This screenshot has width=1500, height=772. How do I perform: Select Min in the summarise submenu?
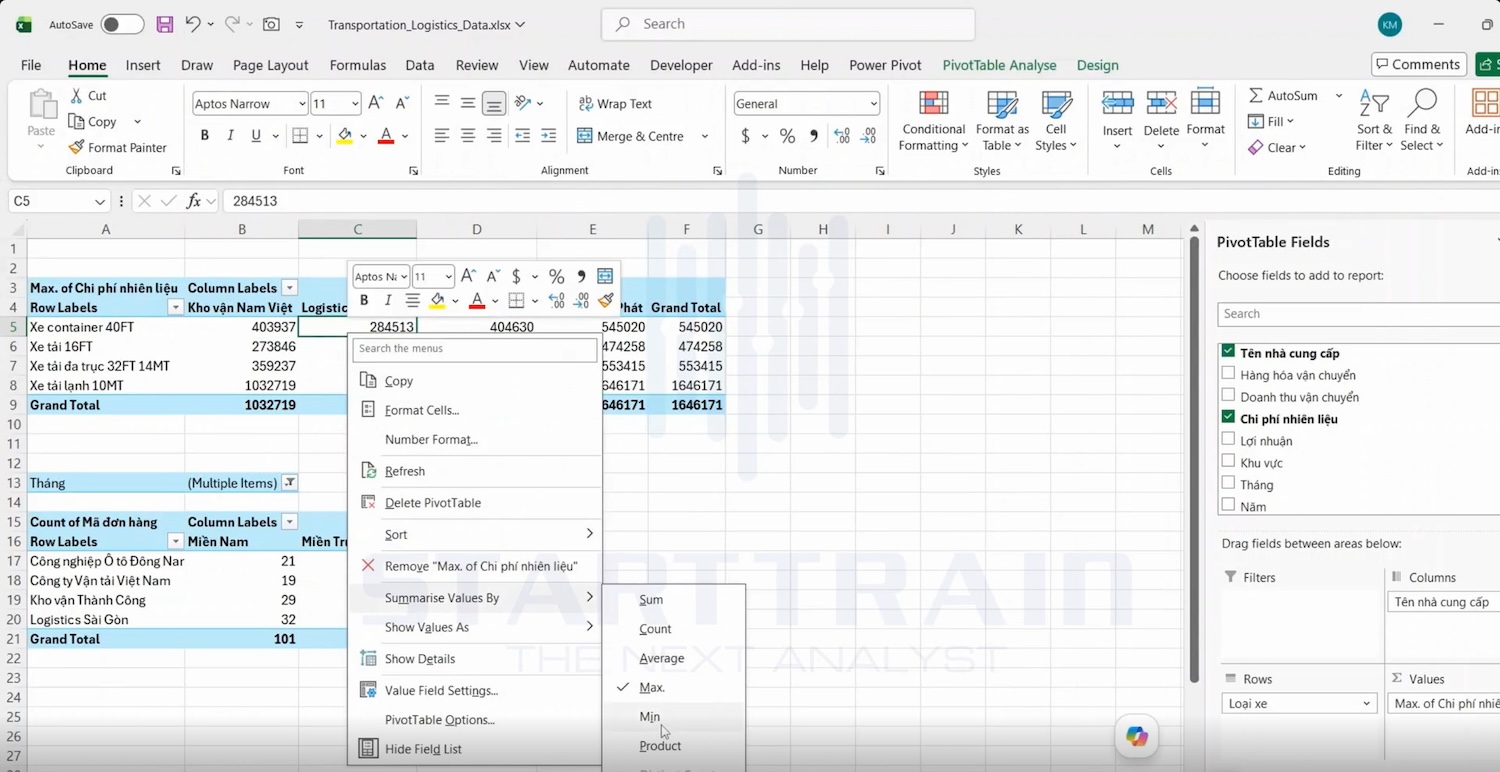pos(650,717)
